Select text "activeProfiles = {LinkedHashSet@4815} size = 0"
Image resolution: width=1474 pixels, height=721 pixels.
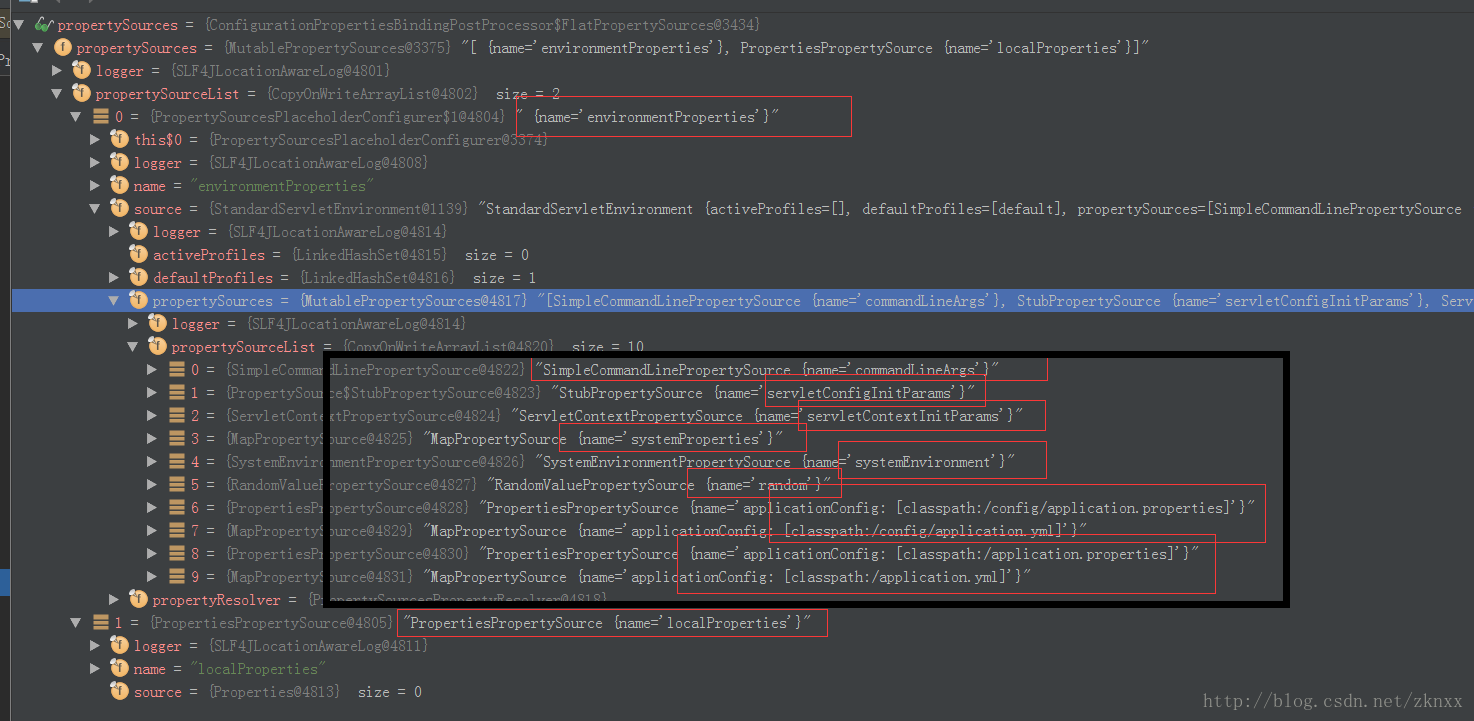(x=341, y=255)
